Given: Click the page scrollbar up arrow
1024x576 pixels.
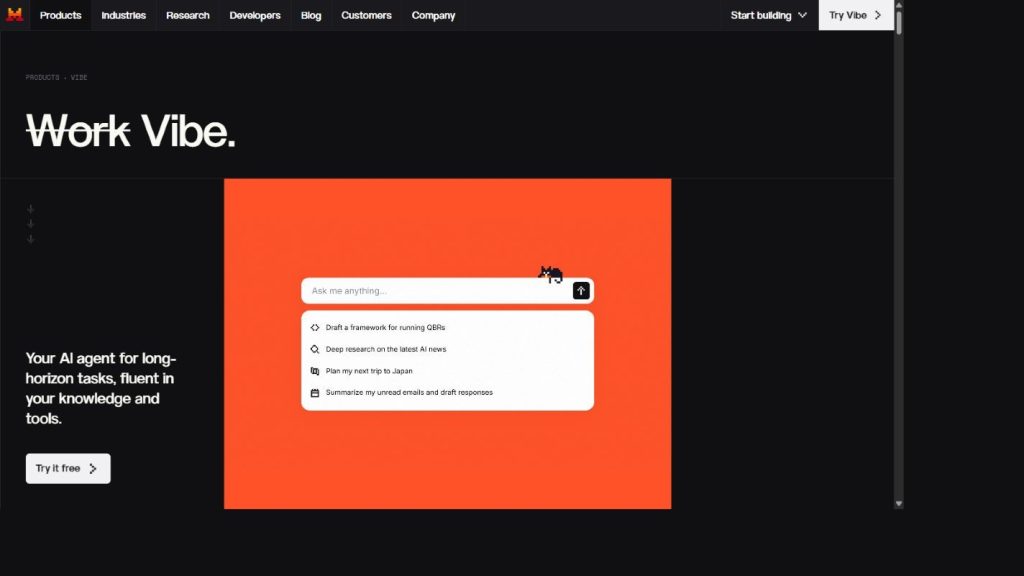Looking at the screenshot, I should point(899,5).
